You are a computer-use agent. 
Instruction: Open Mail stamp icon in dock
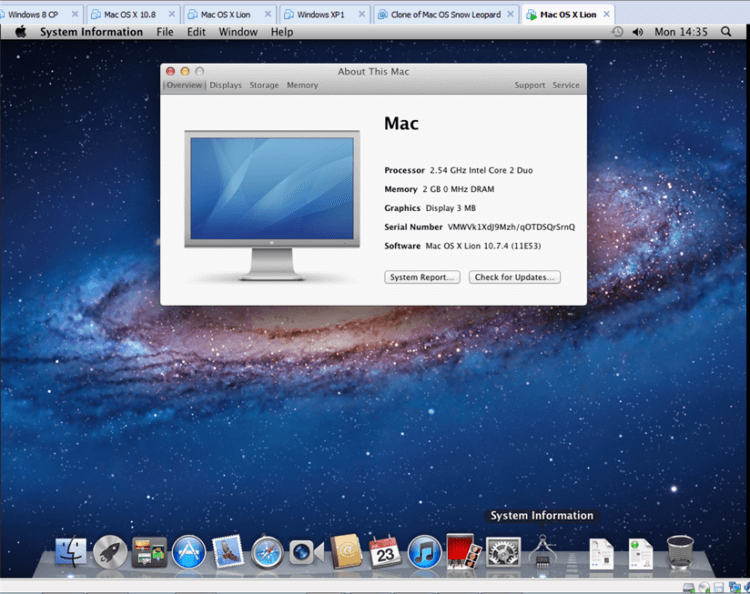tap(228, 551)
